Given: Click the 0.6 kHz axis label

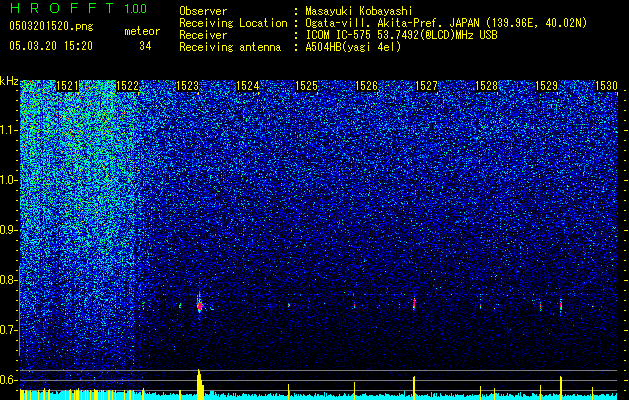Looking at the screenshot, I should point(9,380).
